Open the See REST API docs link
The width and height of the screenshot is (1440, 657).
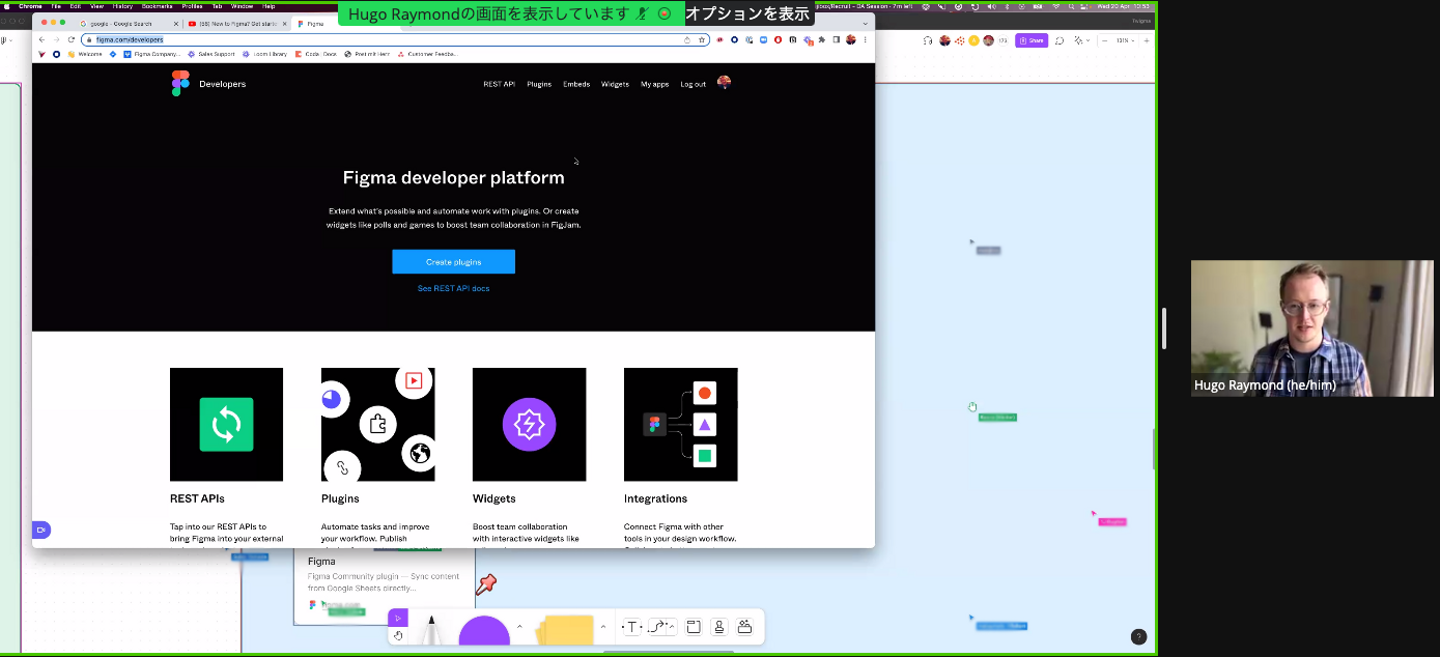(453, 288)
